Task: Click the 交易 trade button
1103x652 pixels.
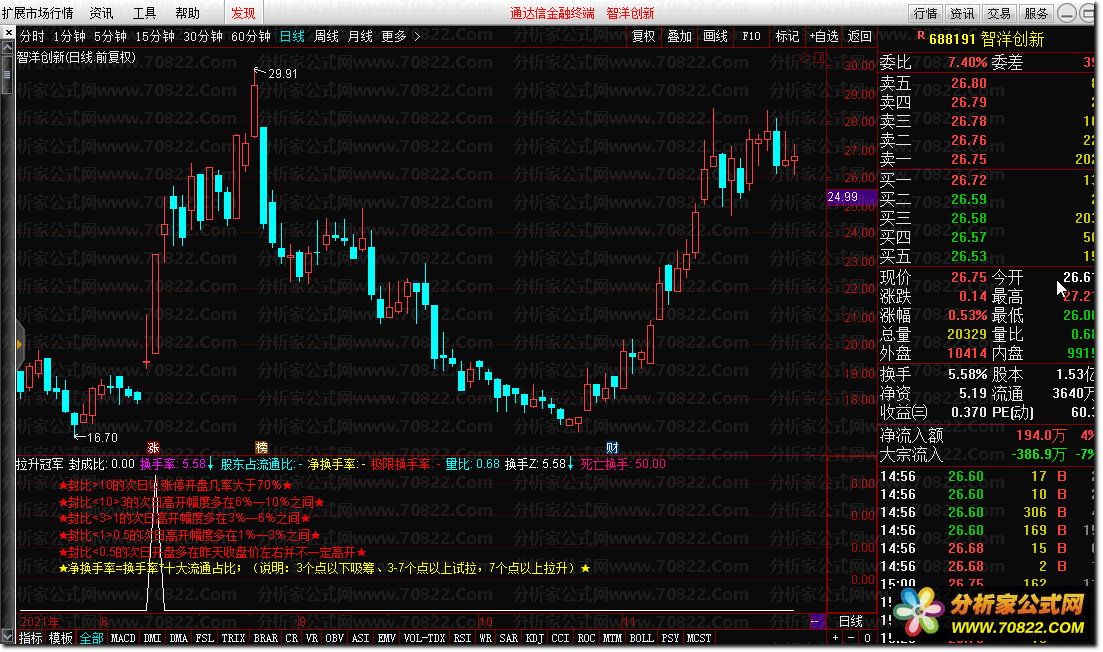Action: coord(999,13)
